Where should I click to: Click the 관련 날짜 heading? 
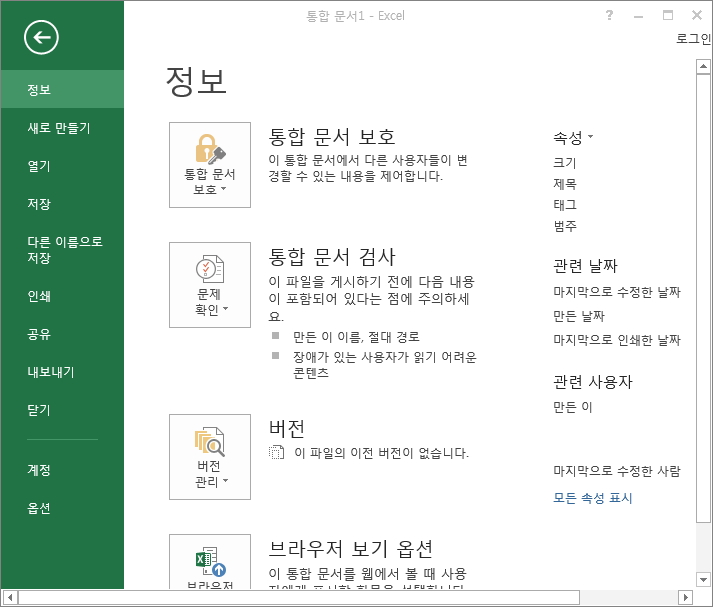click(x=585, y=266)
